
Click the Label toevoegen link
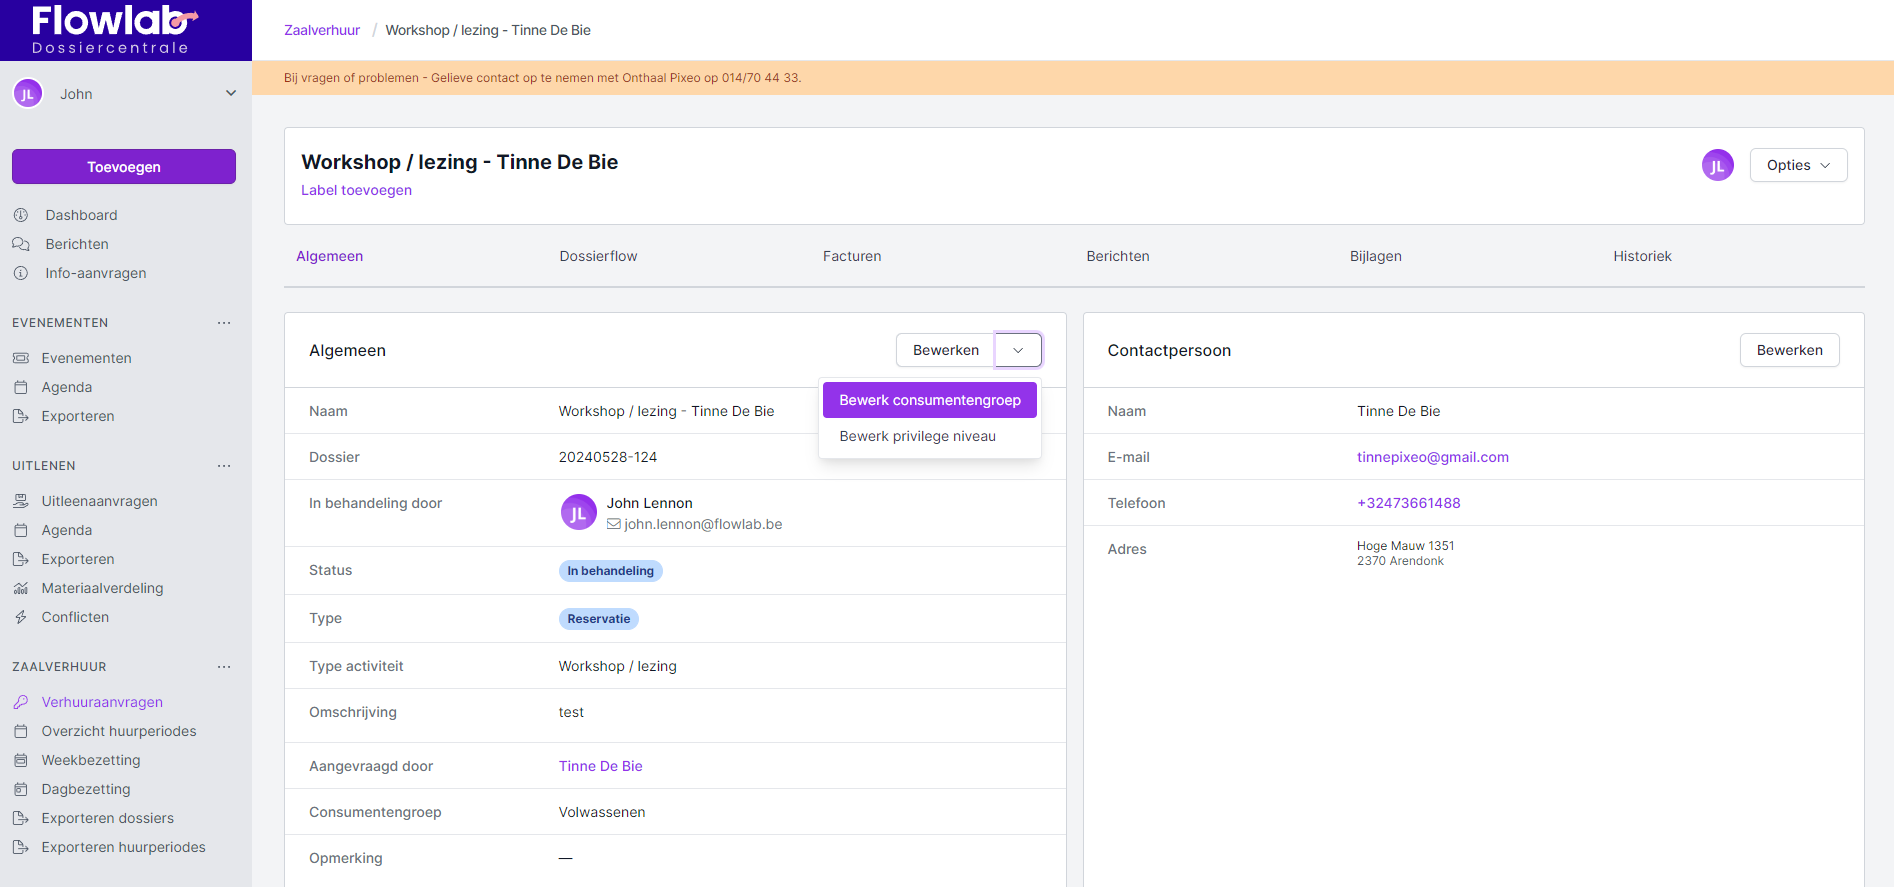click(x=356, y=190)
